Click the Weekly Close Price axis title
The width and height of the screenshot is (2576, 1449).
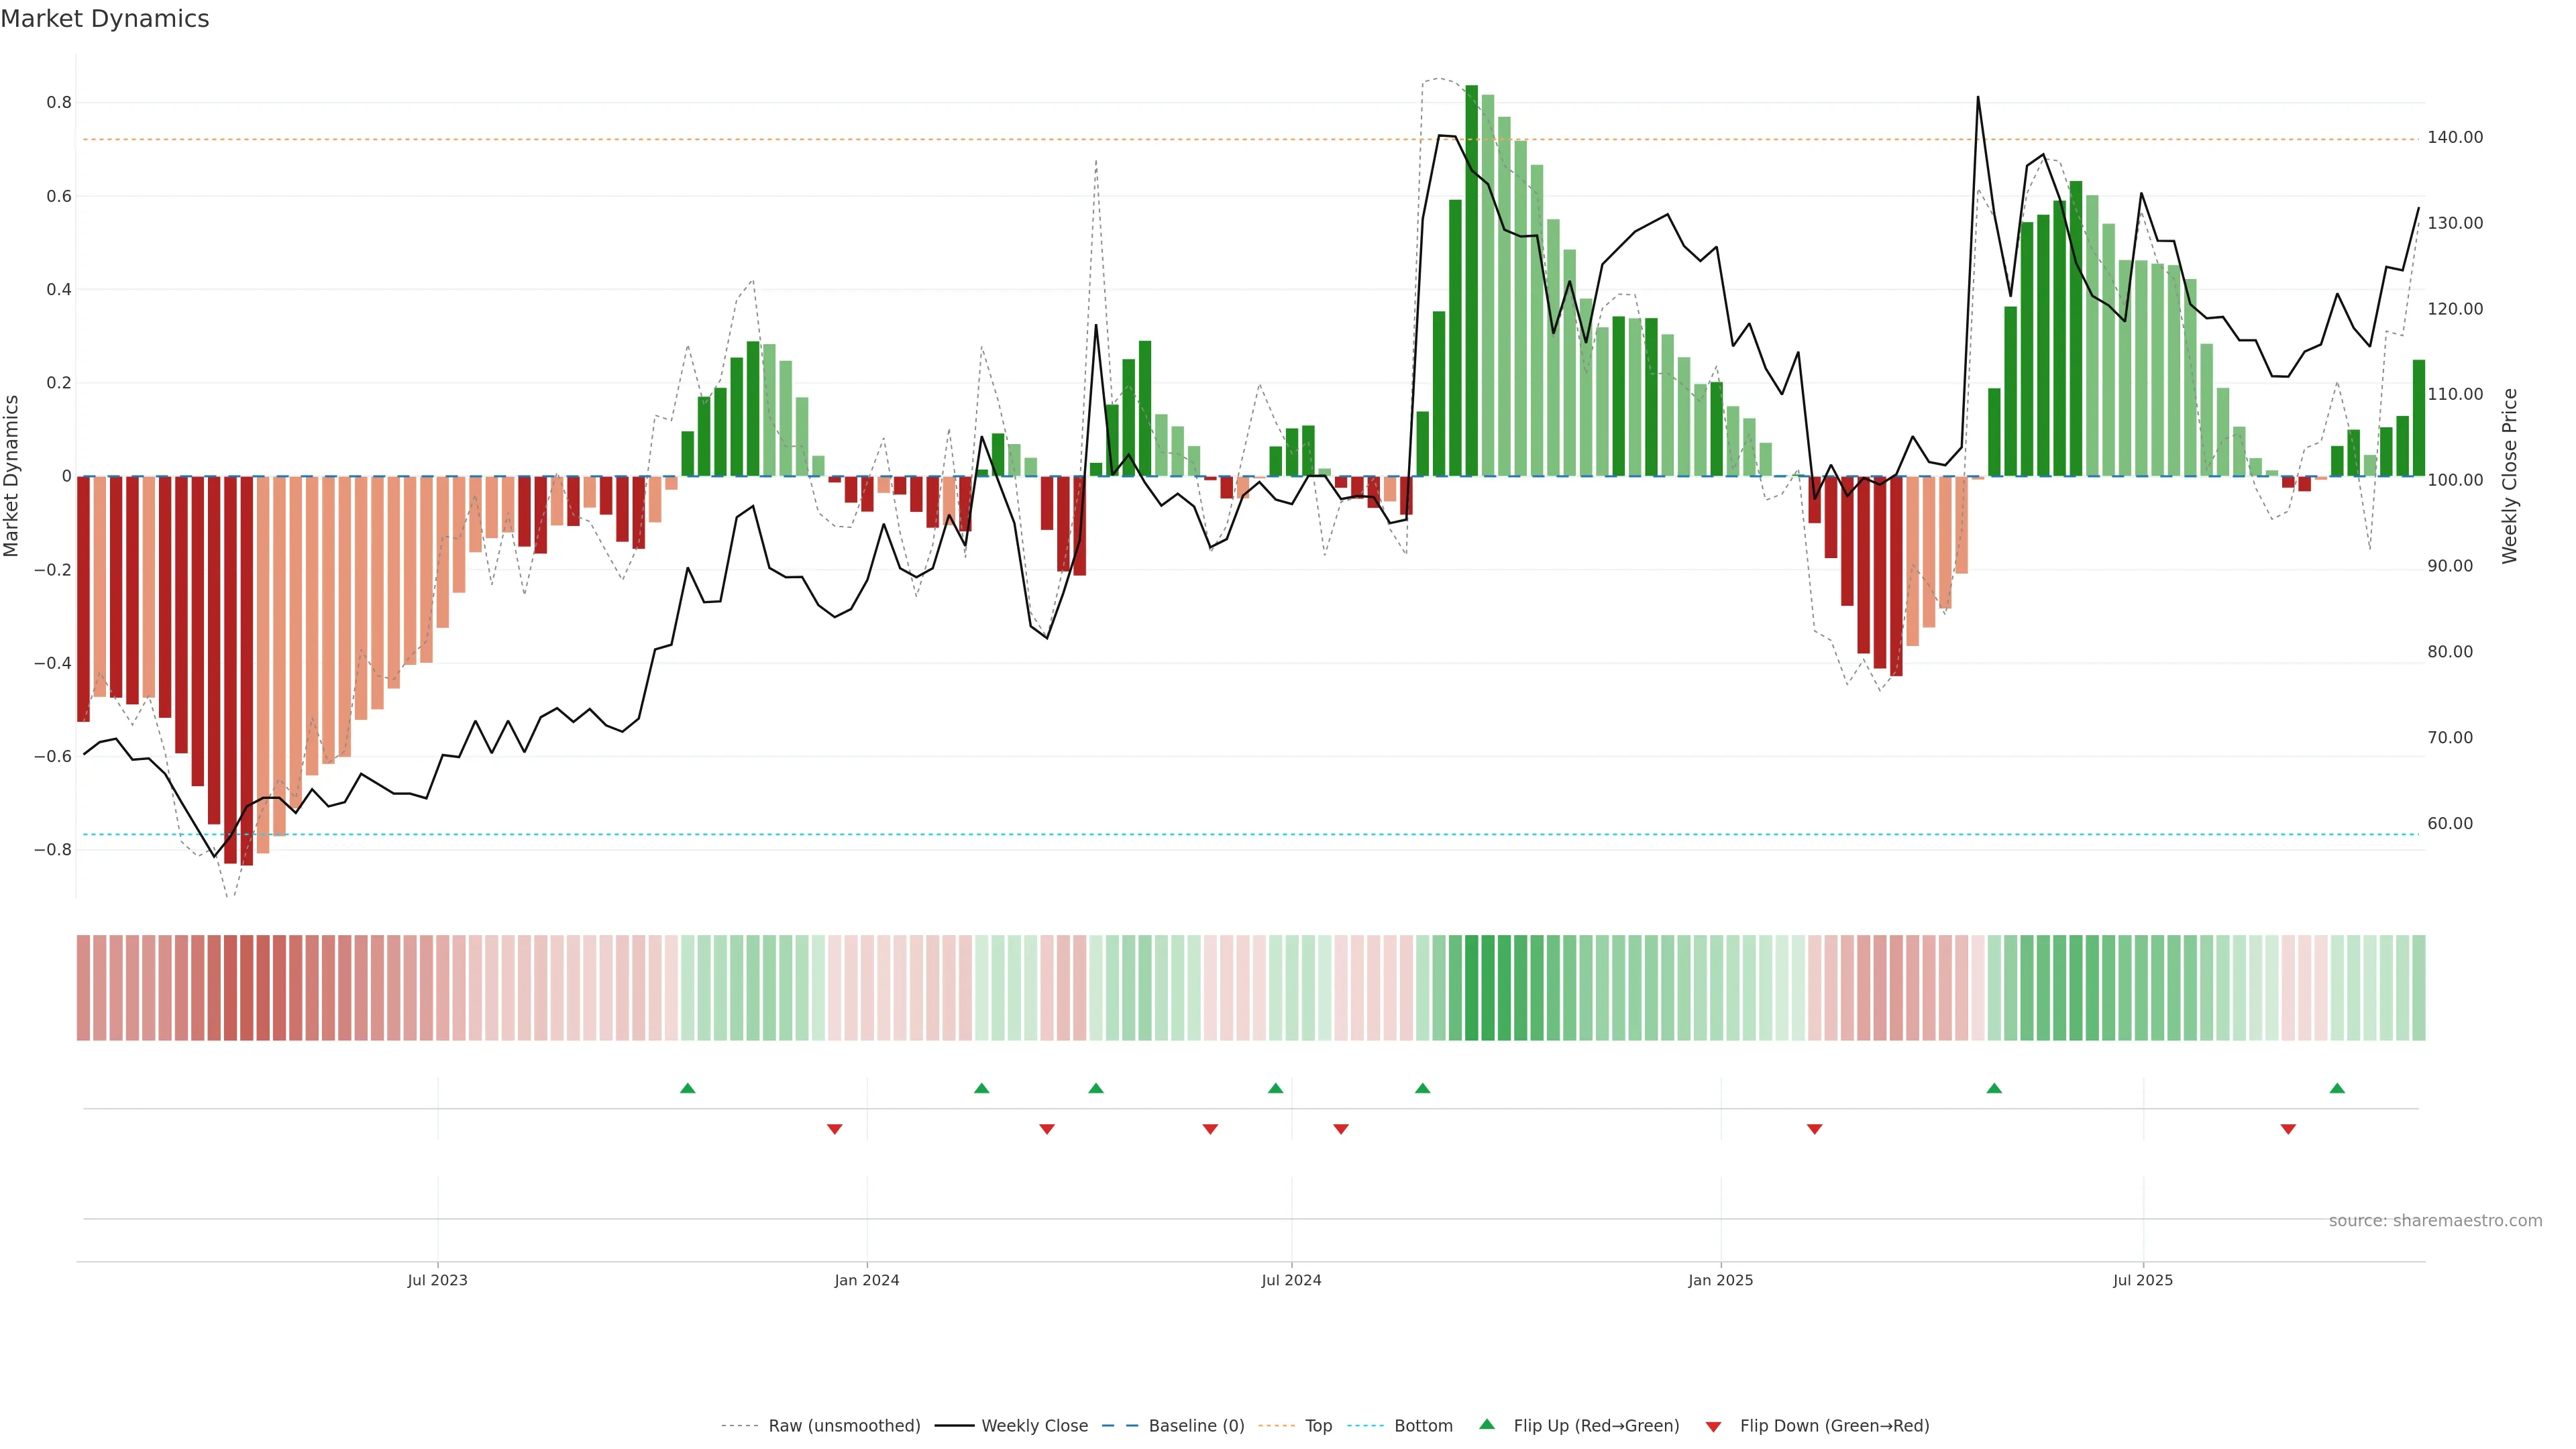2509,476
